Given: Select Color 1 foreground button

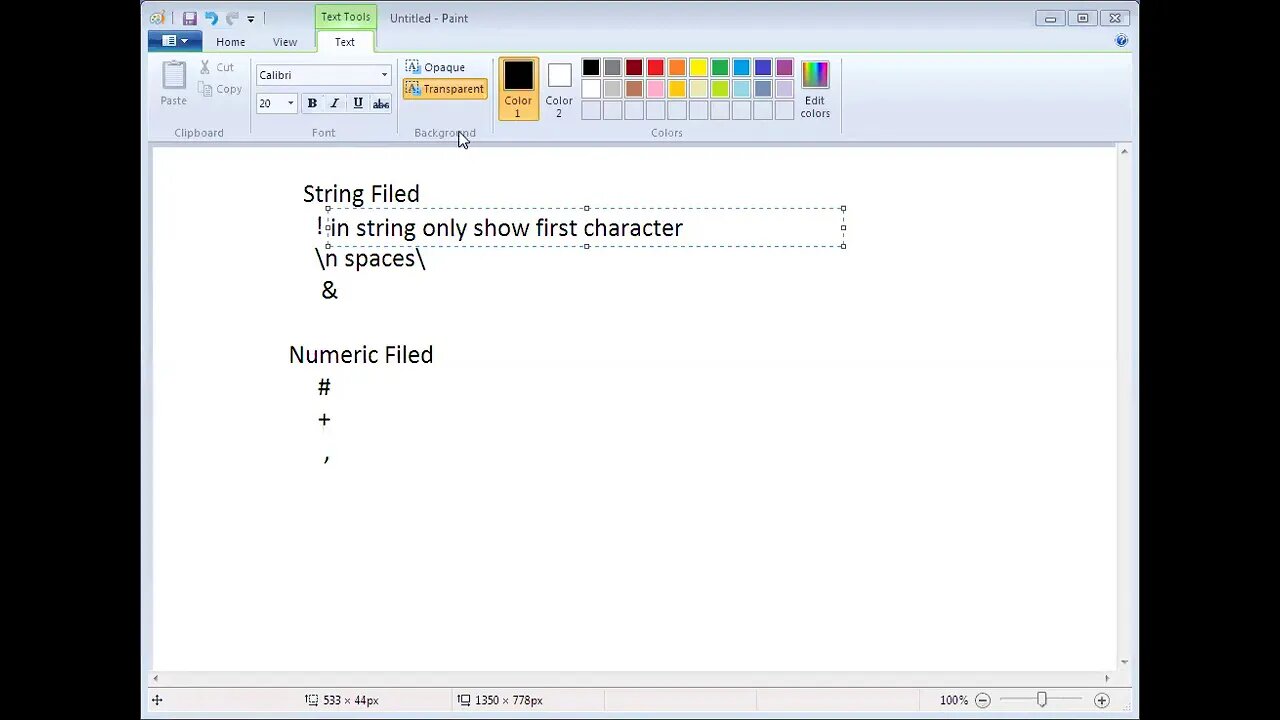Looking at the screenshot, I should 518,88.
